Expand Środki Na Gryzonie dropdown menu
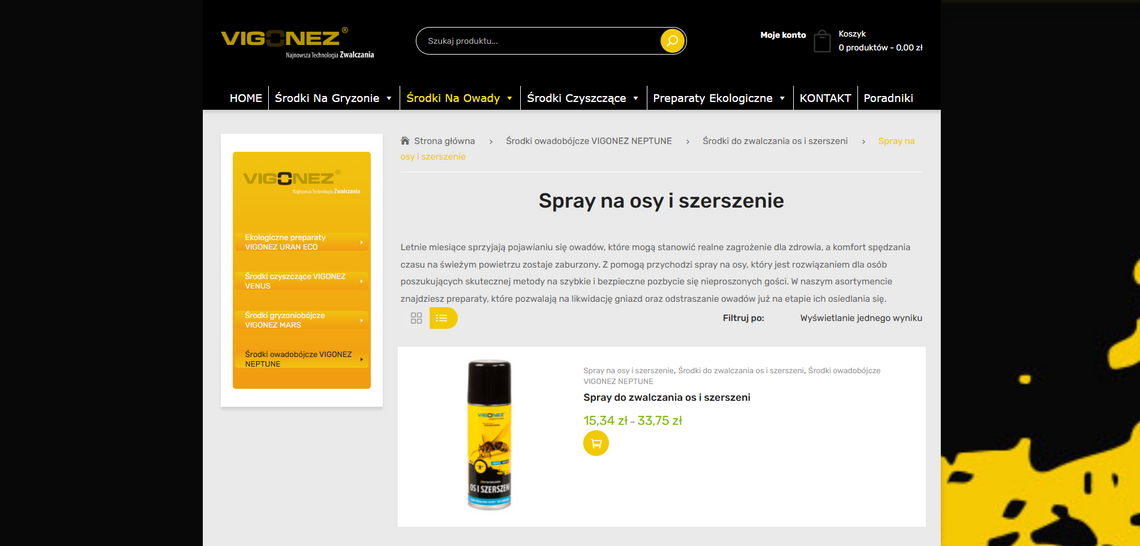 pyautogui.click(x=389, y=98)
